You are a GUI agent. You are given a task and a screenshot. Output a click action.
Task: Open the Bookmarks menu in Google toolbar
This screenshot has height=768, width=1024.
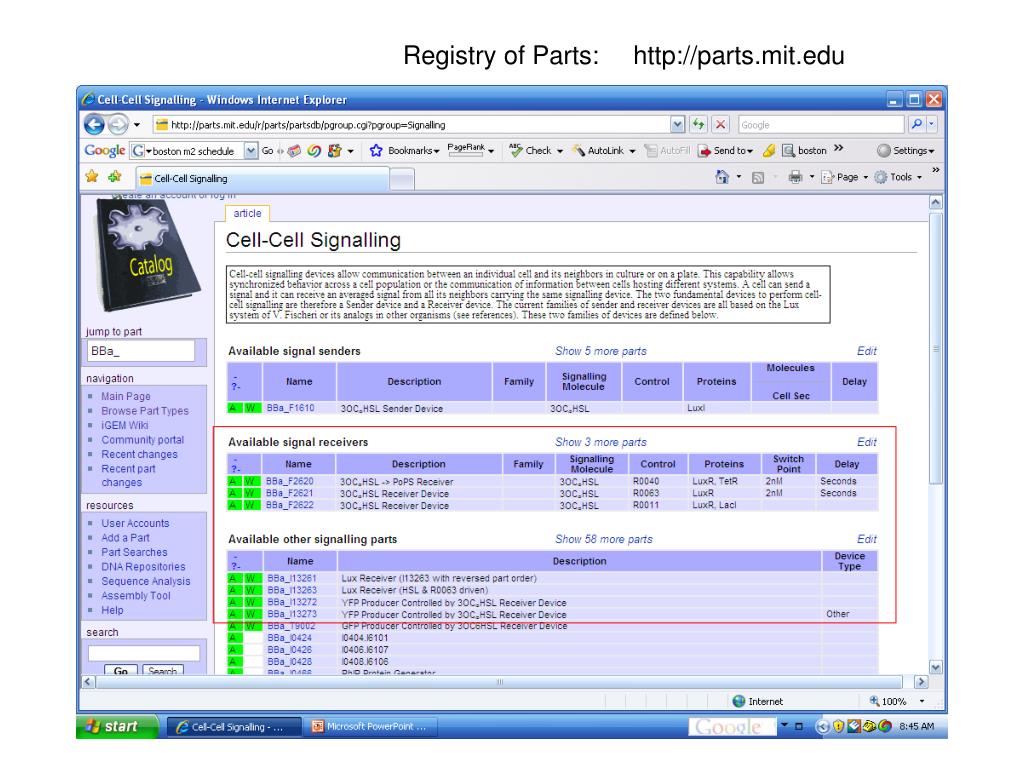[x=413, y=151]
